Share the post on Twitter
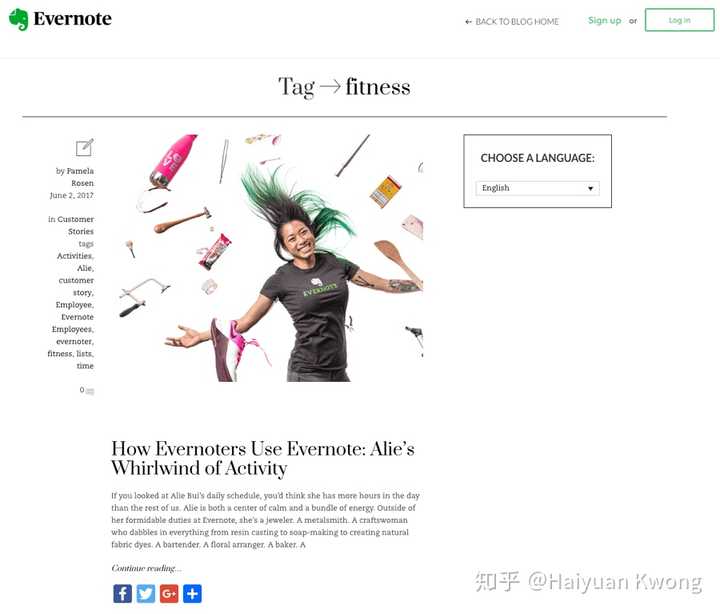The width and height of the screenshot is (720, 614). (x=146, y=593)
